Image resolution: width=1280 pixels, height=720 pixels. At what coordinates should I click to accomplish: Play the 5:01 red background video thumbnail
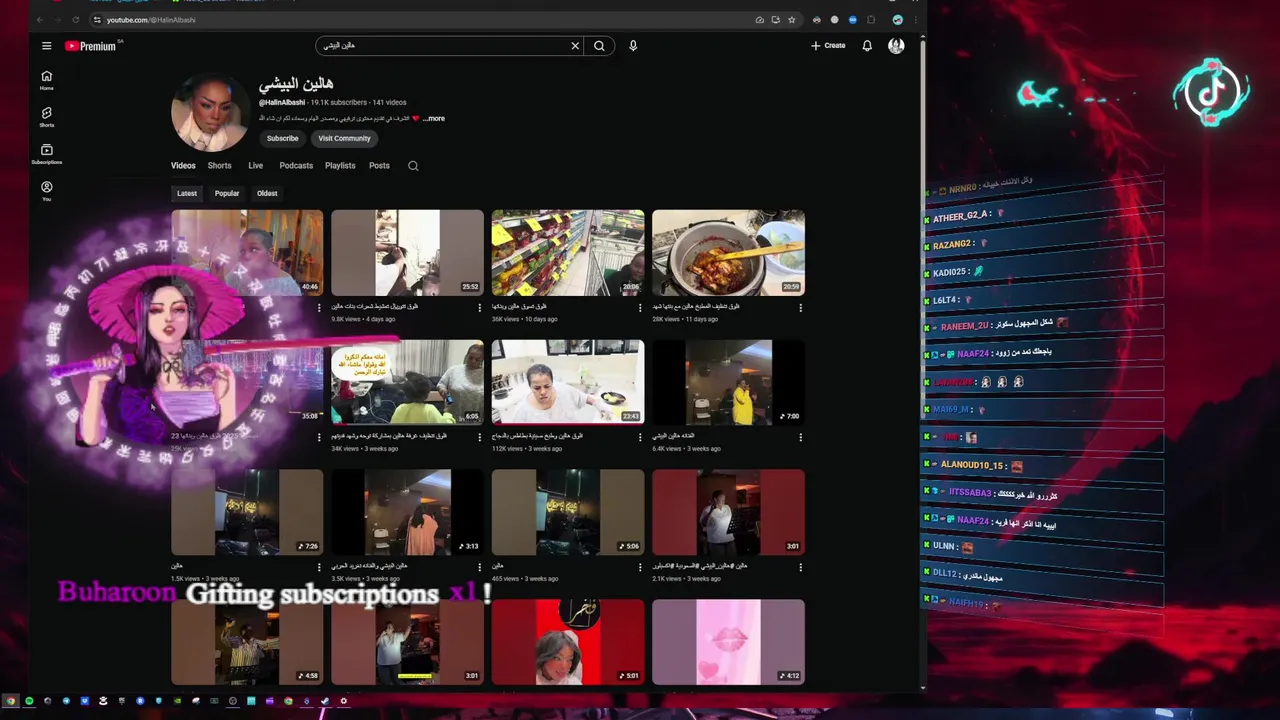pos(568,642)
